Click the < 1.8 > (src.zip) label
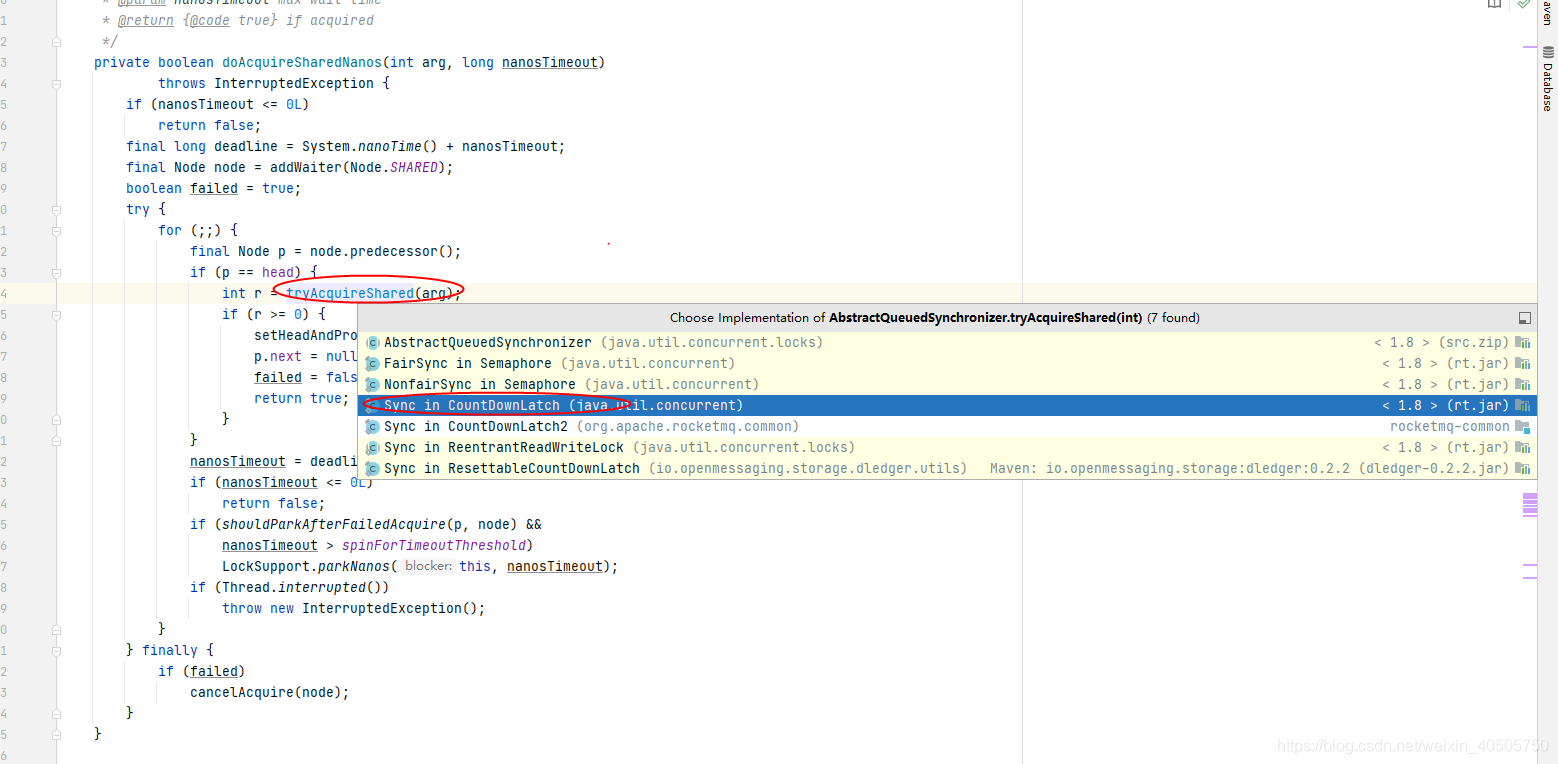 [1441, 343]
